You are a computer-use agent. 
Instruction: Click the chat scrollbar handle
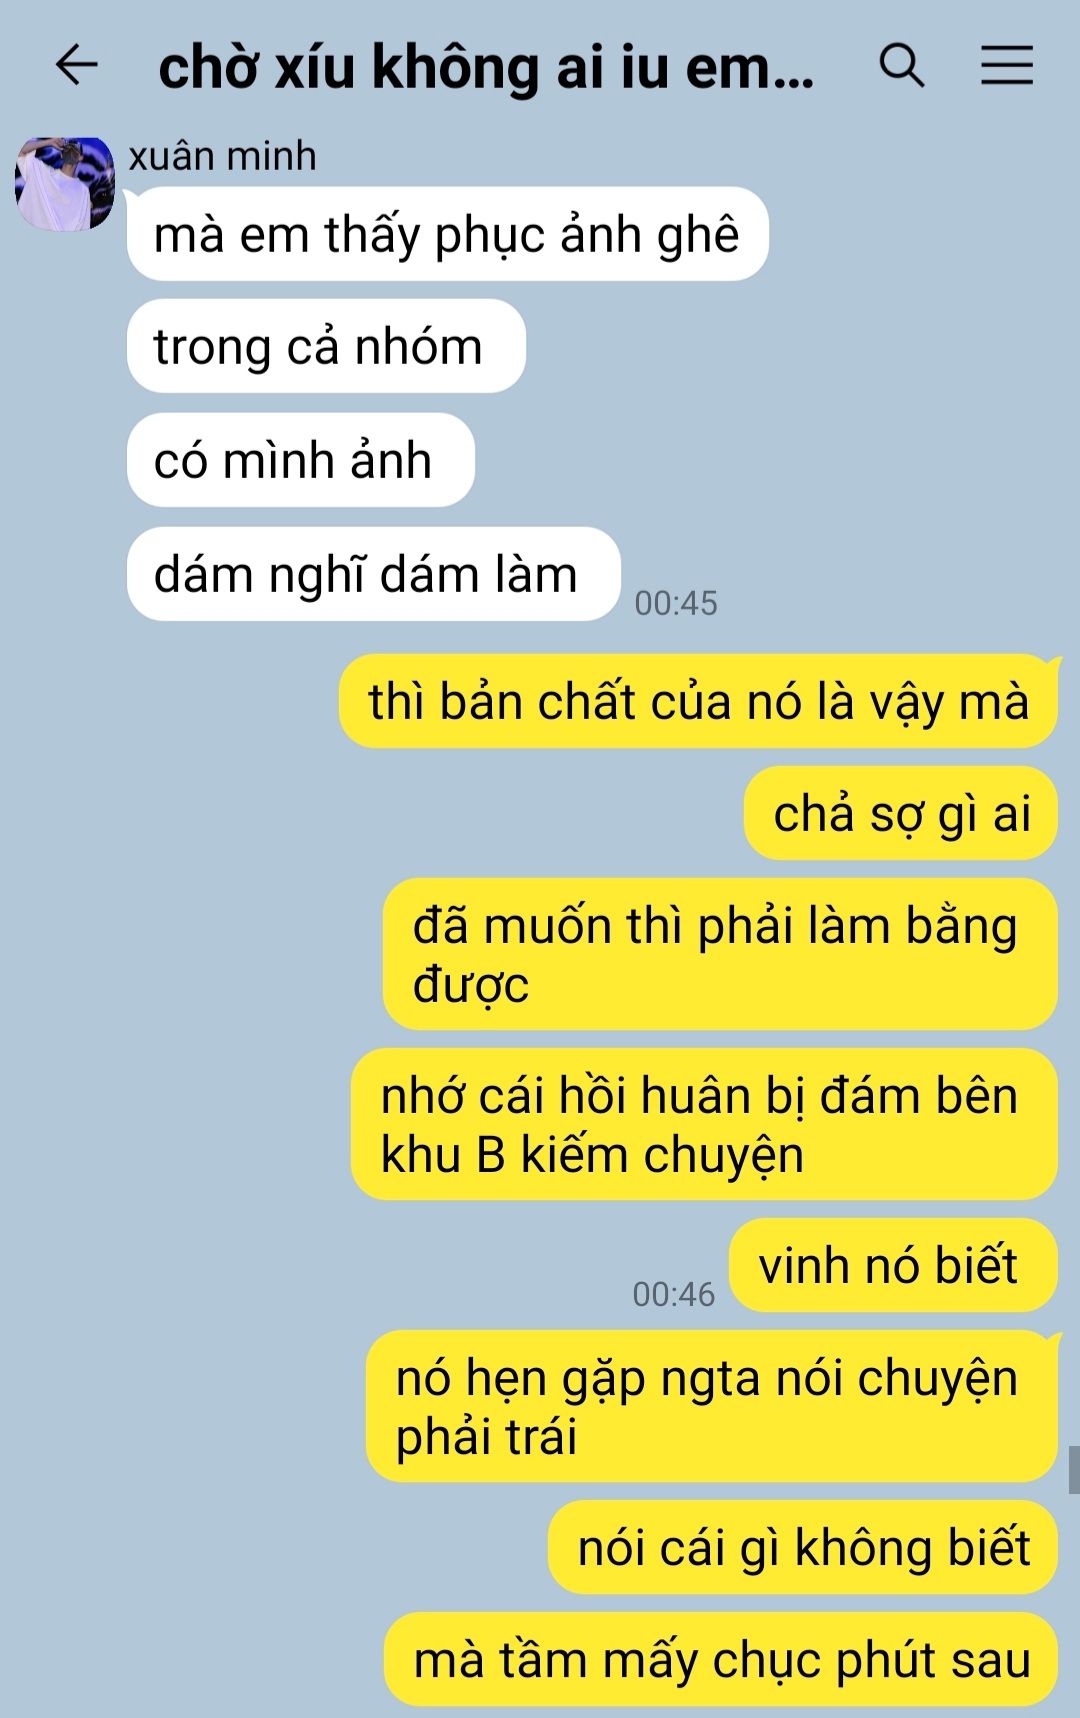(1073, 1470)
